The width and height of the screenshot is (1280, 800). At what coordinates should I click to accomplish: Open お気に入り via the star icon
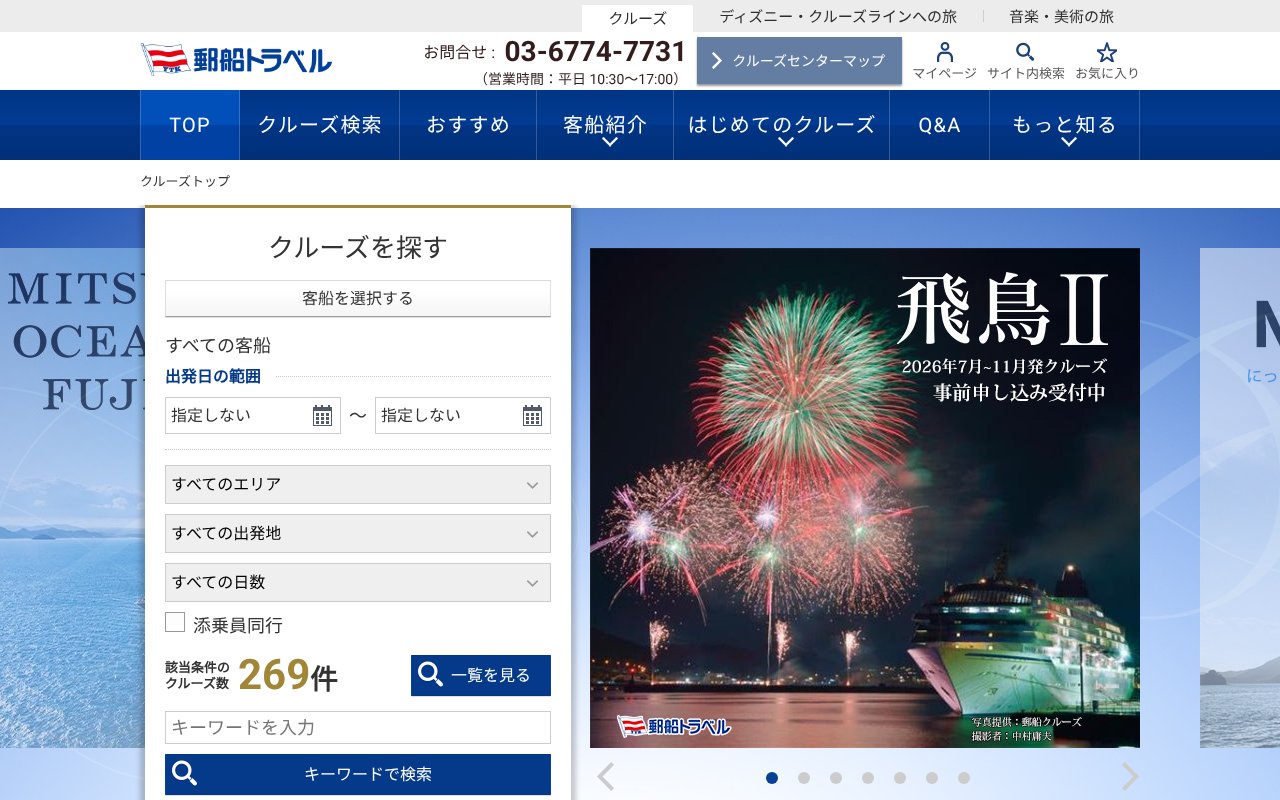(x=1107, y=53)
